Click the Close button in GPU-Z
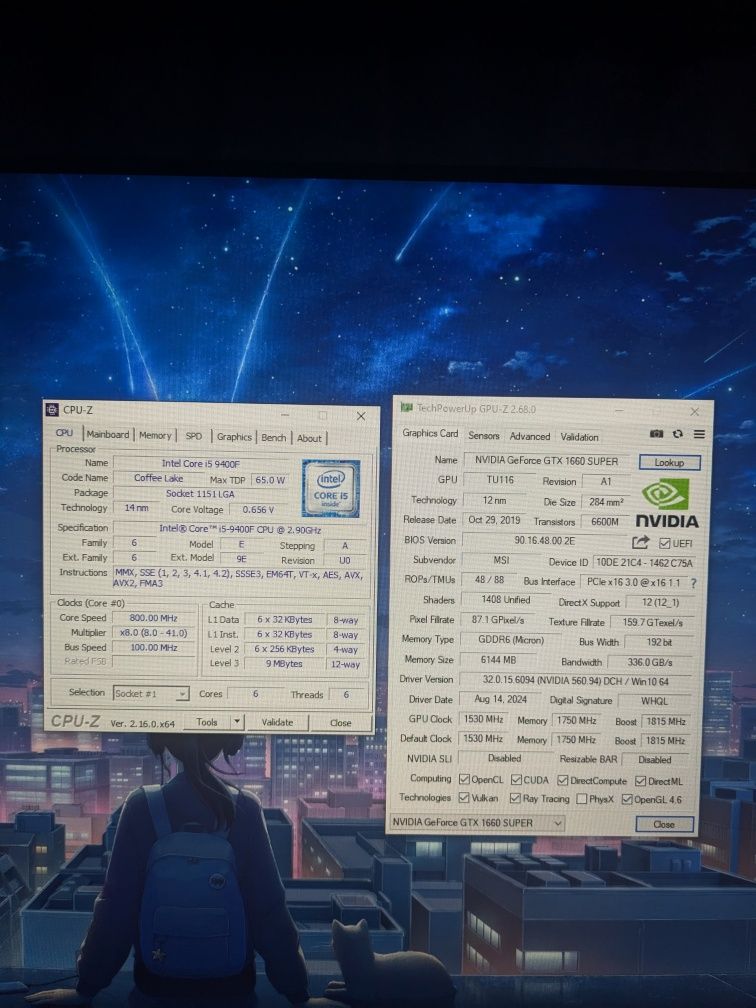Image resolution: width=756 pixels, height=1008 pixels. coord(664,824)
